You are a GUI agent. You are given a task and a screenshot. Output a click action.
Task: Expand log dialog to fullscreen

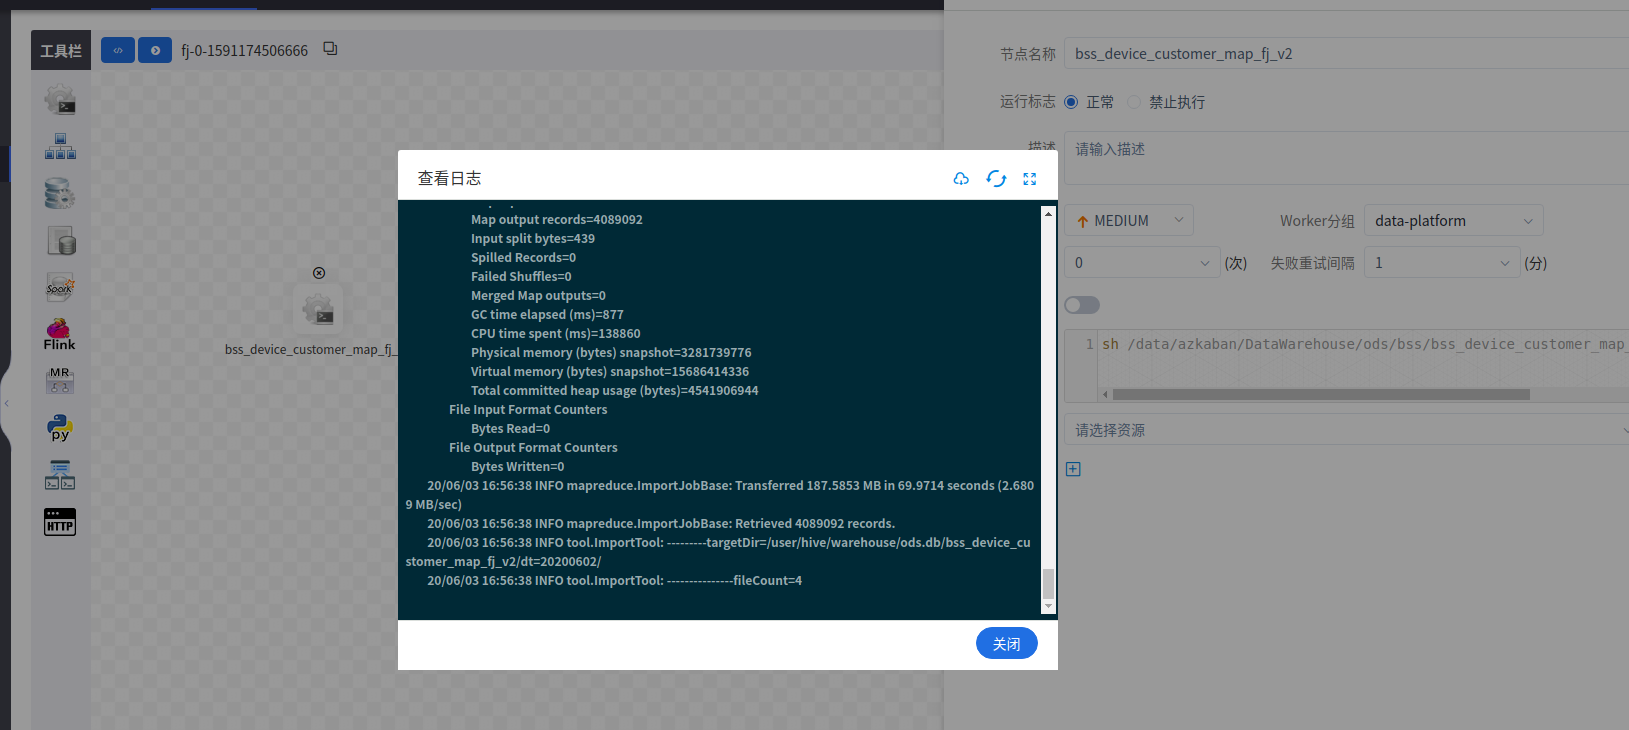[x=1030, y=179]
